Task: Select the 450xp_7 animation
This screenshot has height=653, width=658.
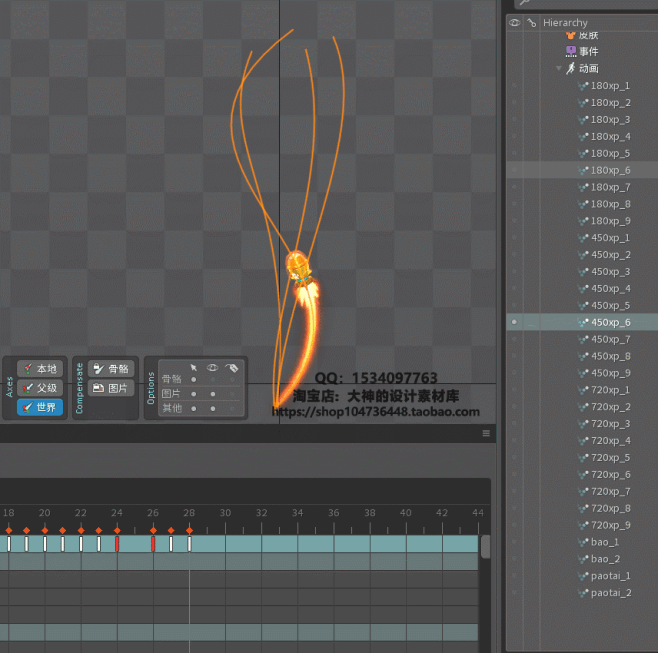Action: coord(611,340)
